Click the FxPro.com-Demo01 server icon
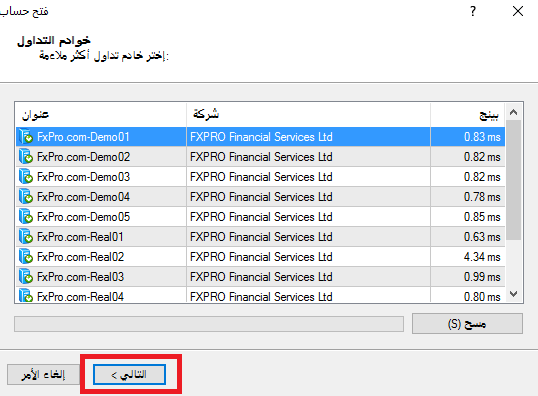 click(x=26, y=137)
